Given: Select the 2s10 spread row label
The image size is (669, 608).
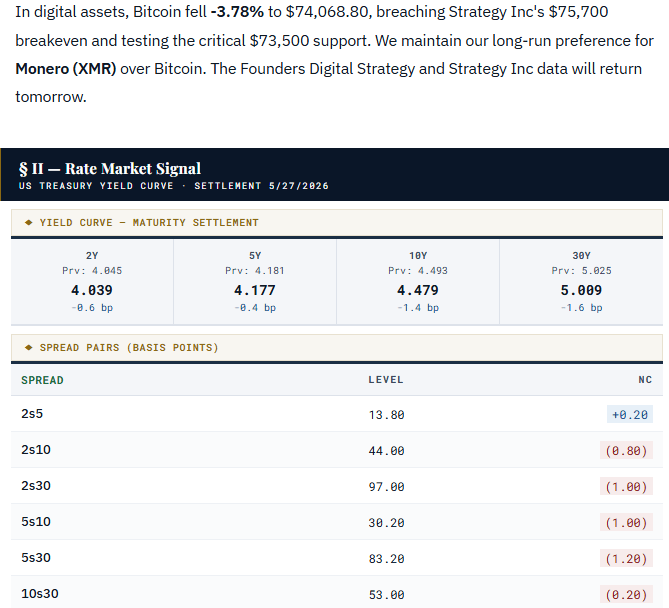Looking at the screenshot, I should [36, 450].
